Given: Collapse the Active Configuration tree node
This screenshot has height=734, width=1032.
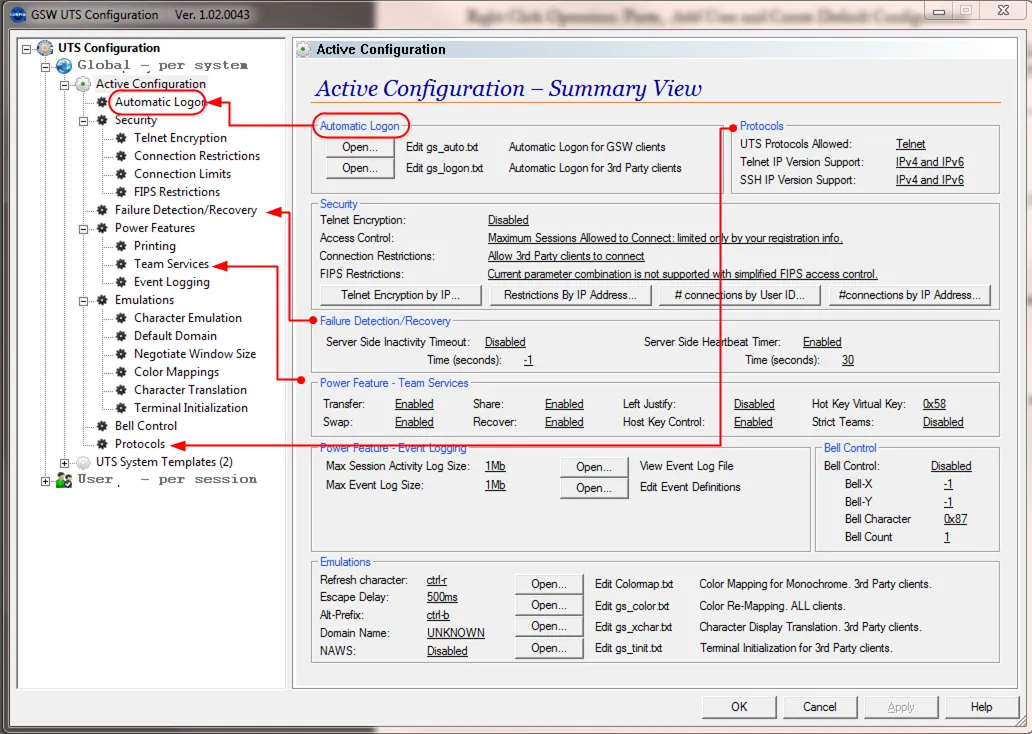Looking at the screenshot, I should point(64,84).
